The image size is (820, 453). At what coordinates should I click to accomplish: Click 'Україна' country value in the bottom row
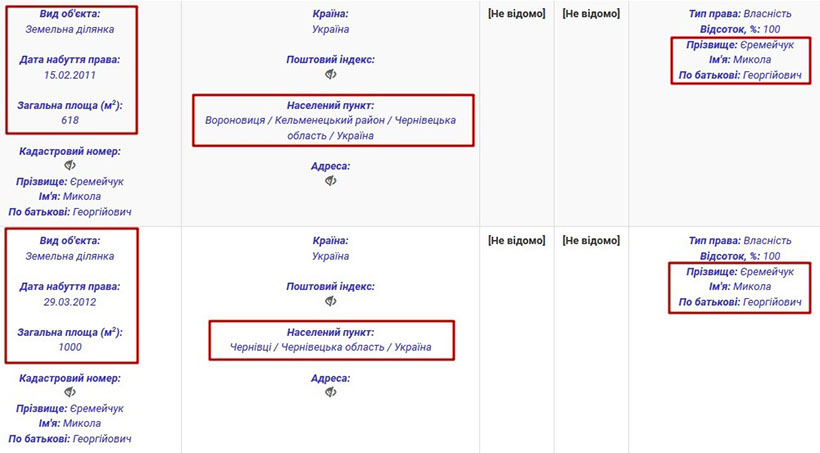[x=330, y=256]
